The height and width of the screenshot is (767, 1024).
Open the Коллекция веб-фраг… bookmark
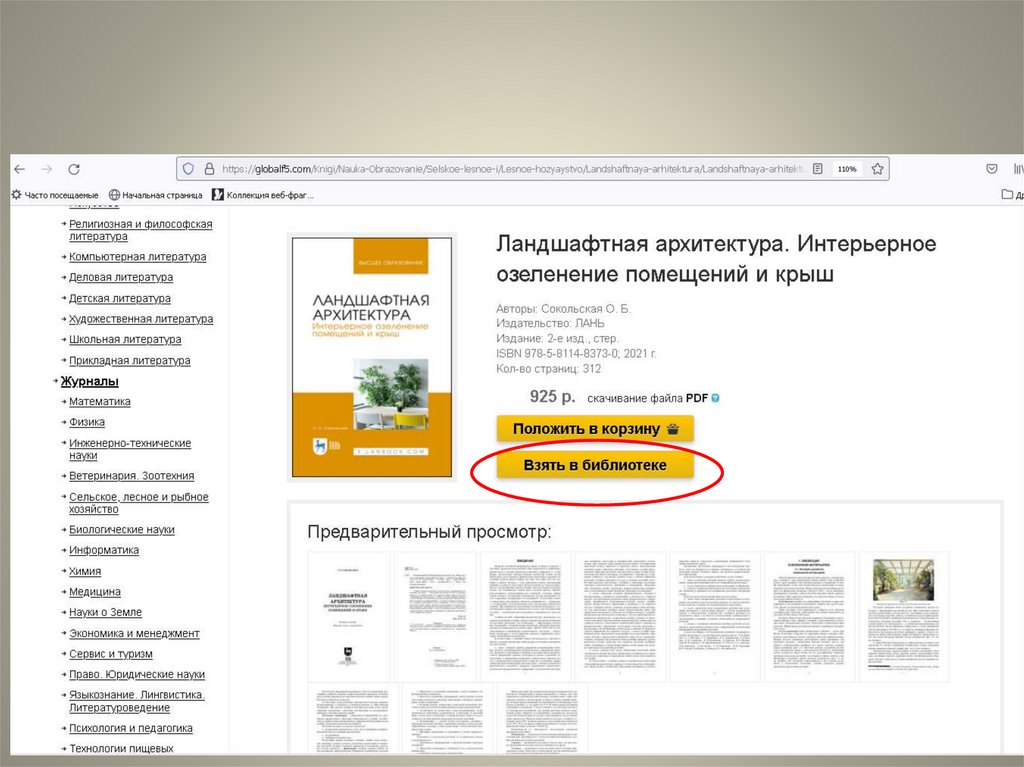[263, 195]
